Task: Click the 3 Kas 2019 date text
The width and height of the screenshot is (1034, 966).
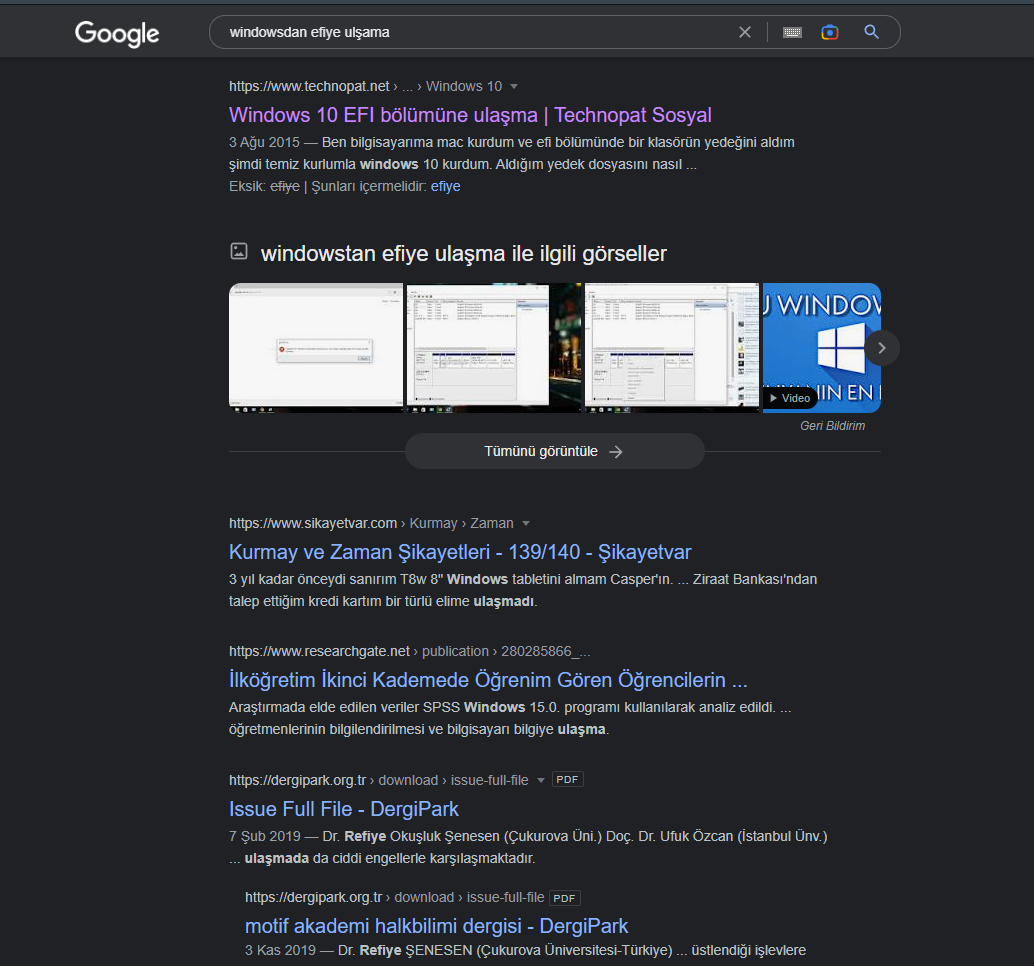Action: pos(280,951)
